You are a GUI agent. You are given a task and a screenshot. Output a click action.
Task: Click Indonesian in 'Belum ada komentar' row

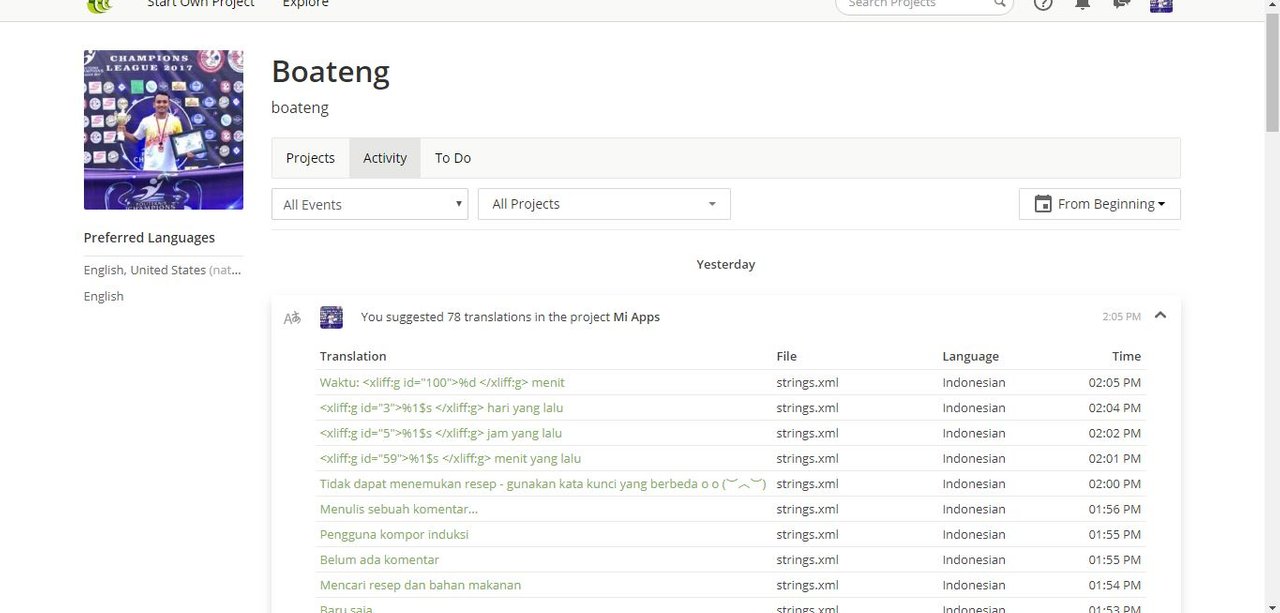[x=974, y=560]
